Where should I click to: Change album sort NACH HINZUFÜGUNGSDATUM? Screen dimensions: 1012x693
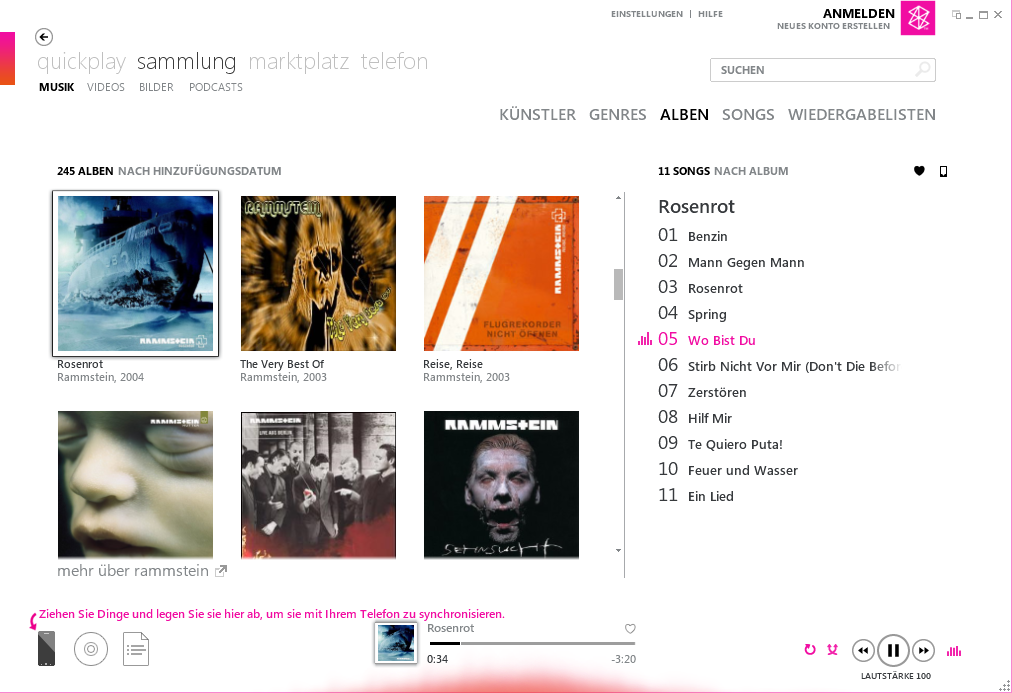[x=199, y=171]
